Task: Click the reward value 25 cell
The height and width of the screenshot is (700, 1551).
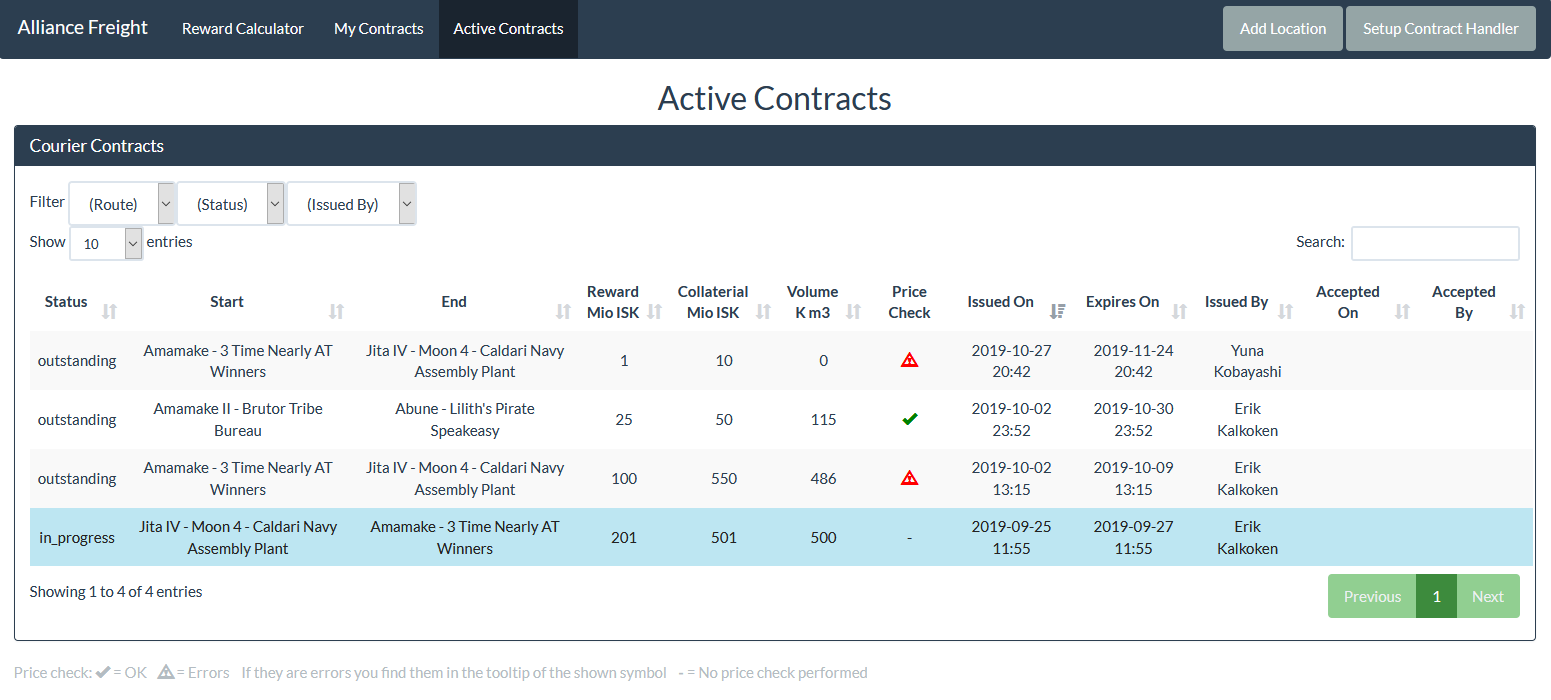Action: pyautogui.click(x=624, y=420)
